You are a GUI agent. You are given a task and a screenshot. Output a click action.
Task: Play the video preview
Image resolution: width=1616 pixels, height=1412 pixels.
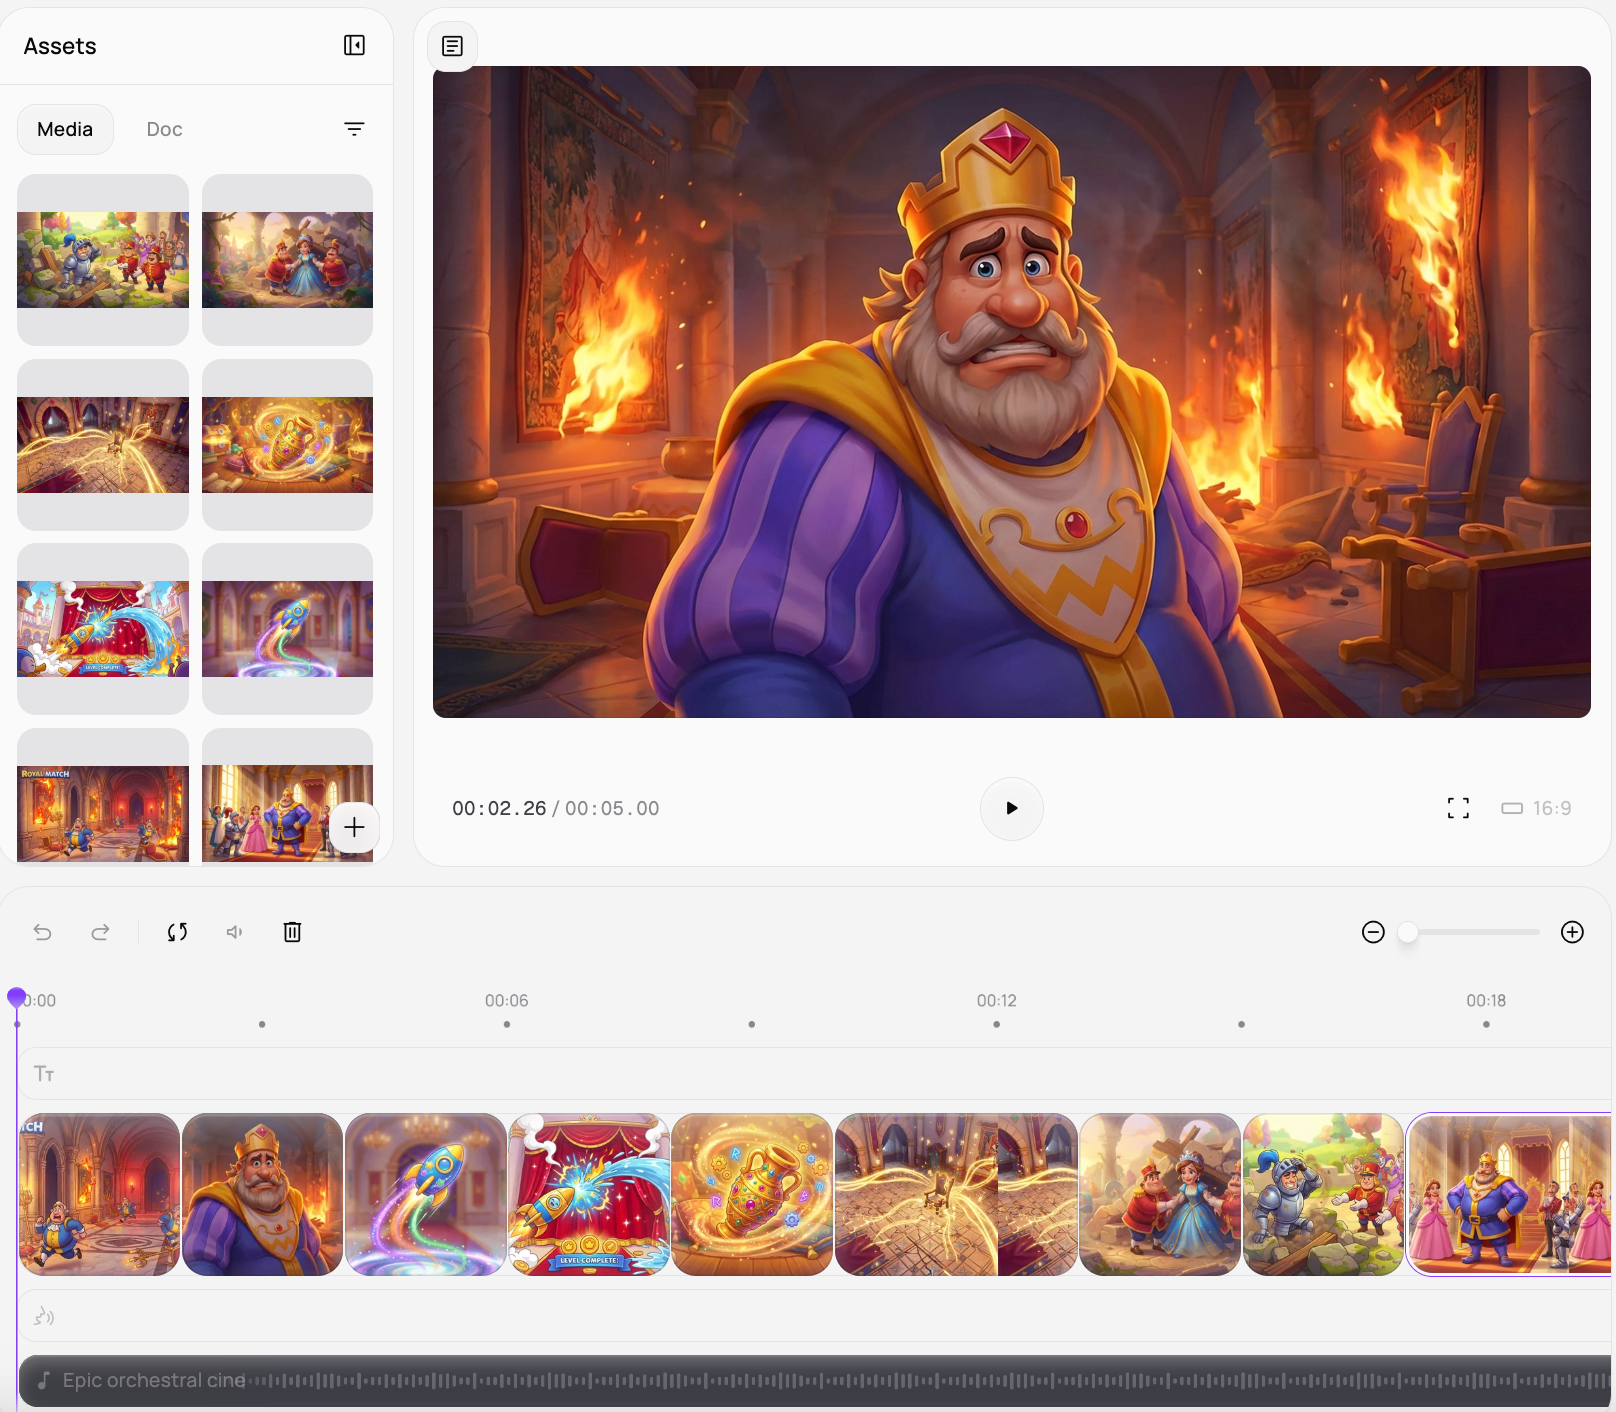1011,808
